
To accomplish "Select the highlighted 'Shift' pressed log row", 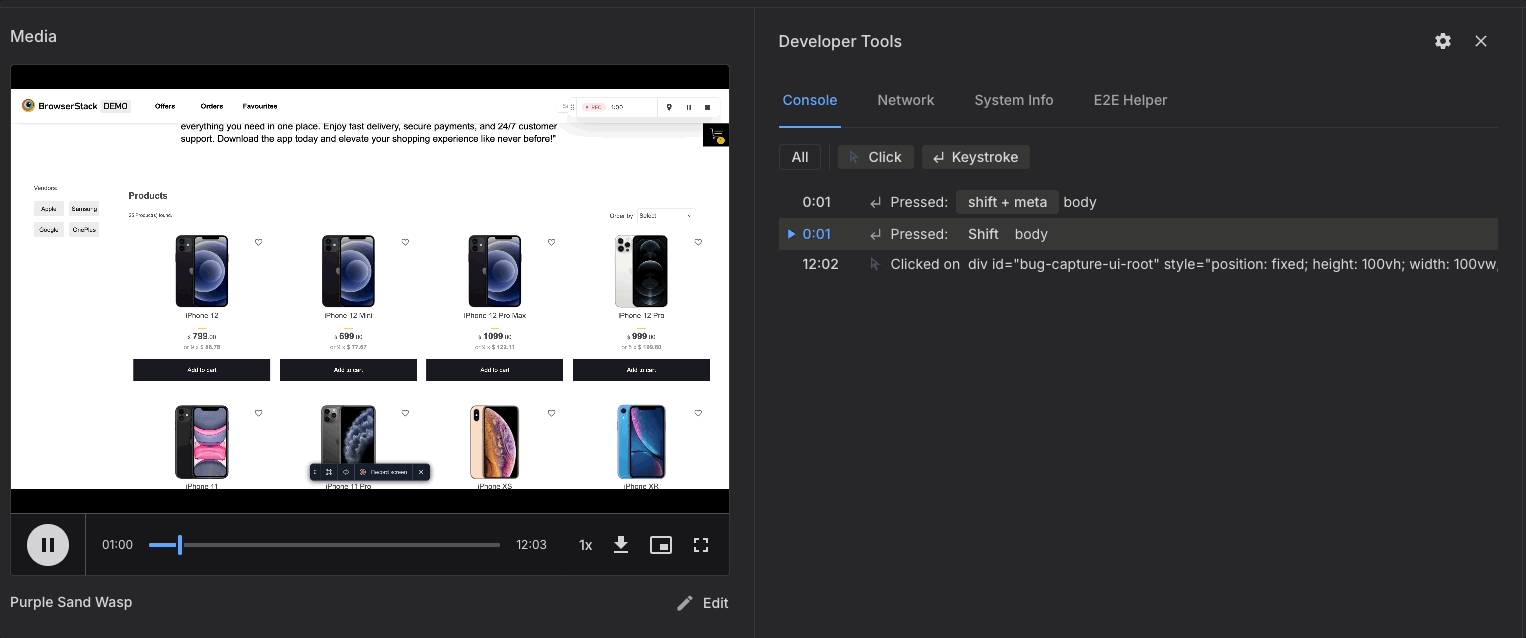I will point(1138,234).
